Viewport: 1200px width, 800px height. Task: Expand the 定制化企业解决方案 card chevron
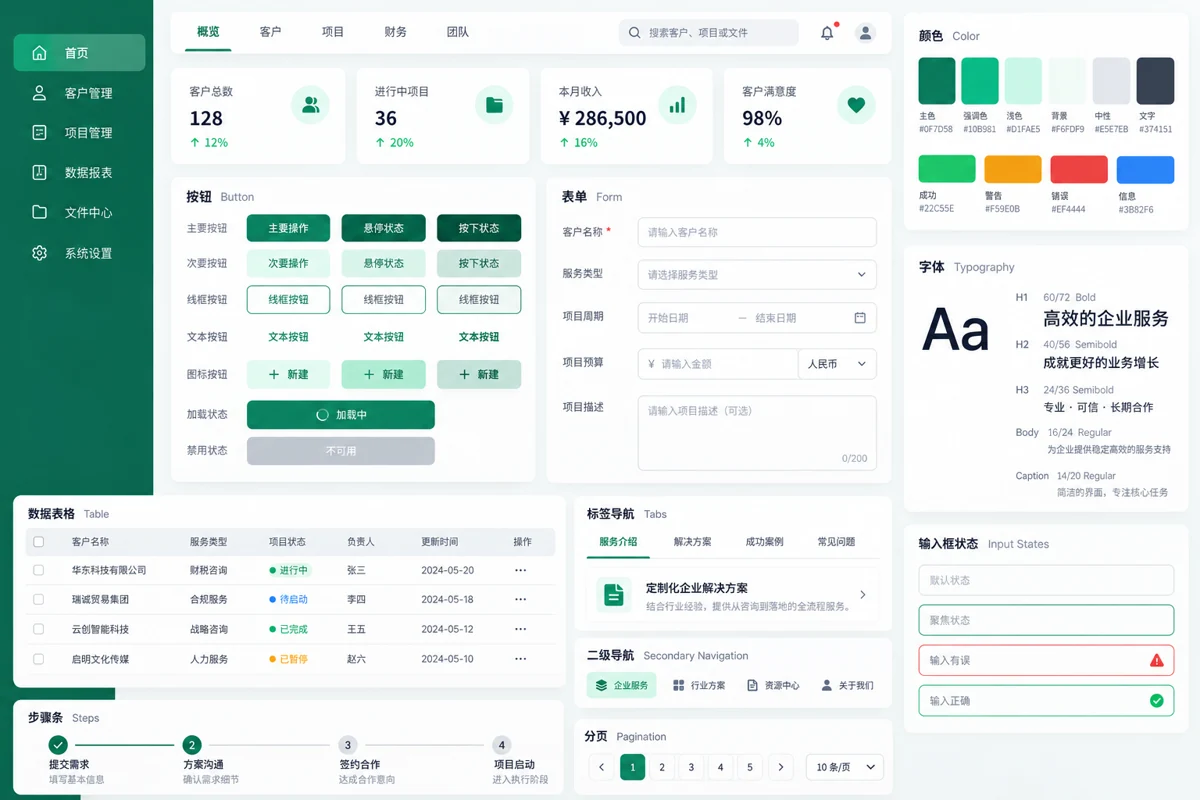pos(863,595)
